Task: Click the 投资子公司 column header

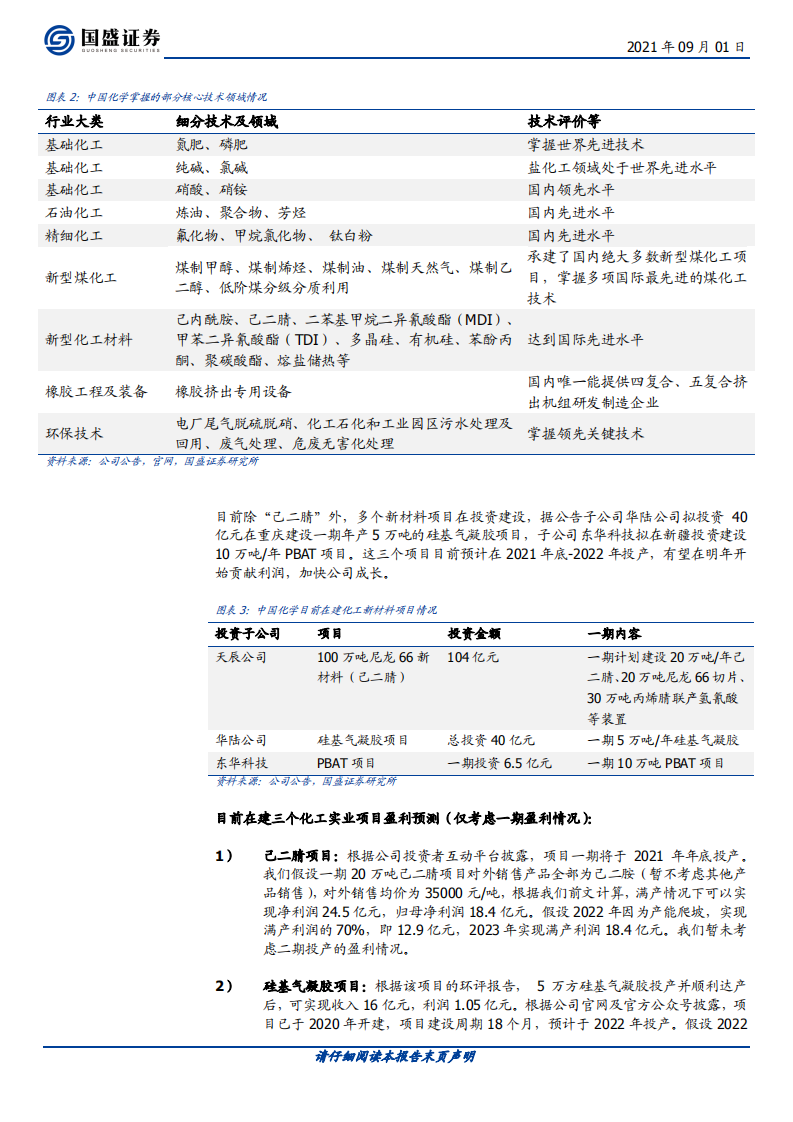Action: pos(248,634)
